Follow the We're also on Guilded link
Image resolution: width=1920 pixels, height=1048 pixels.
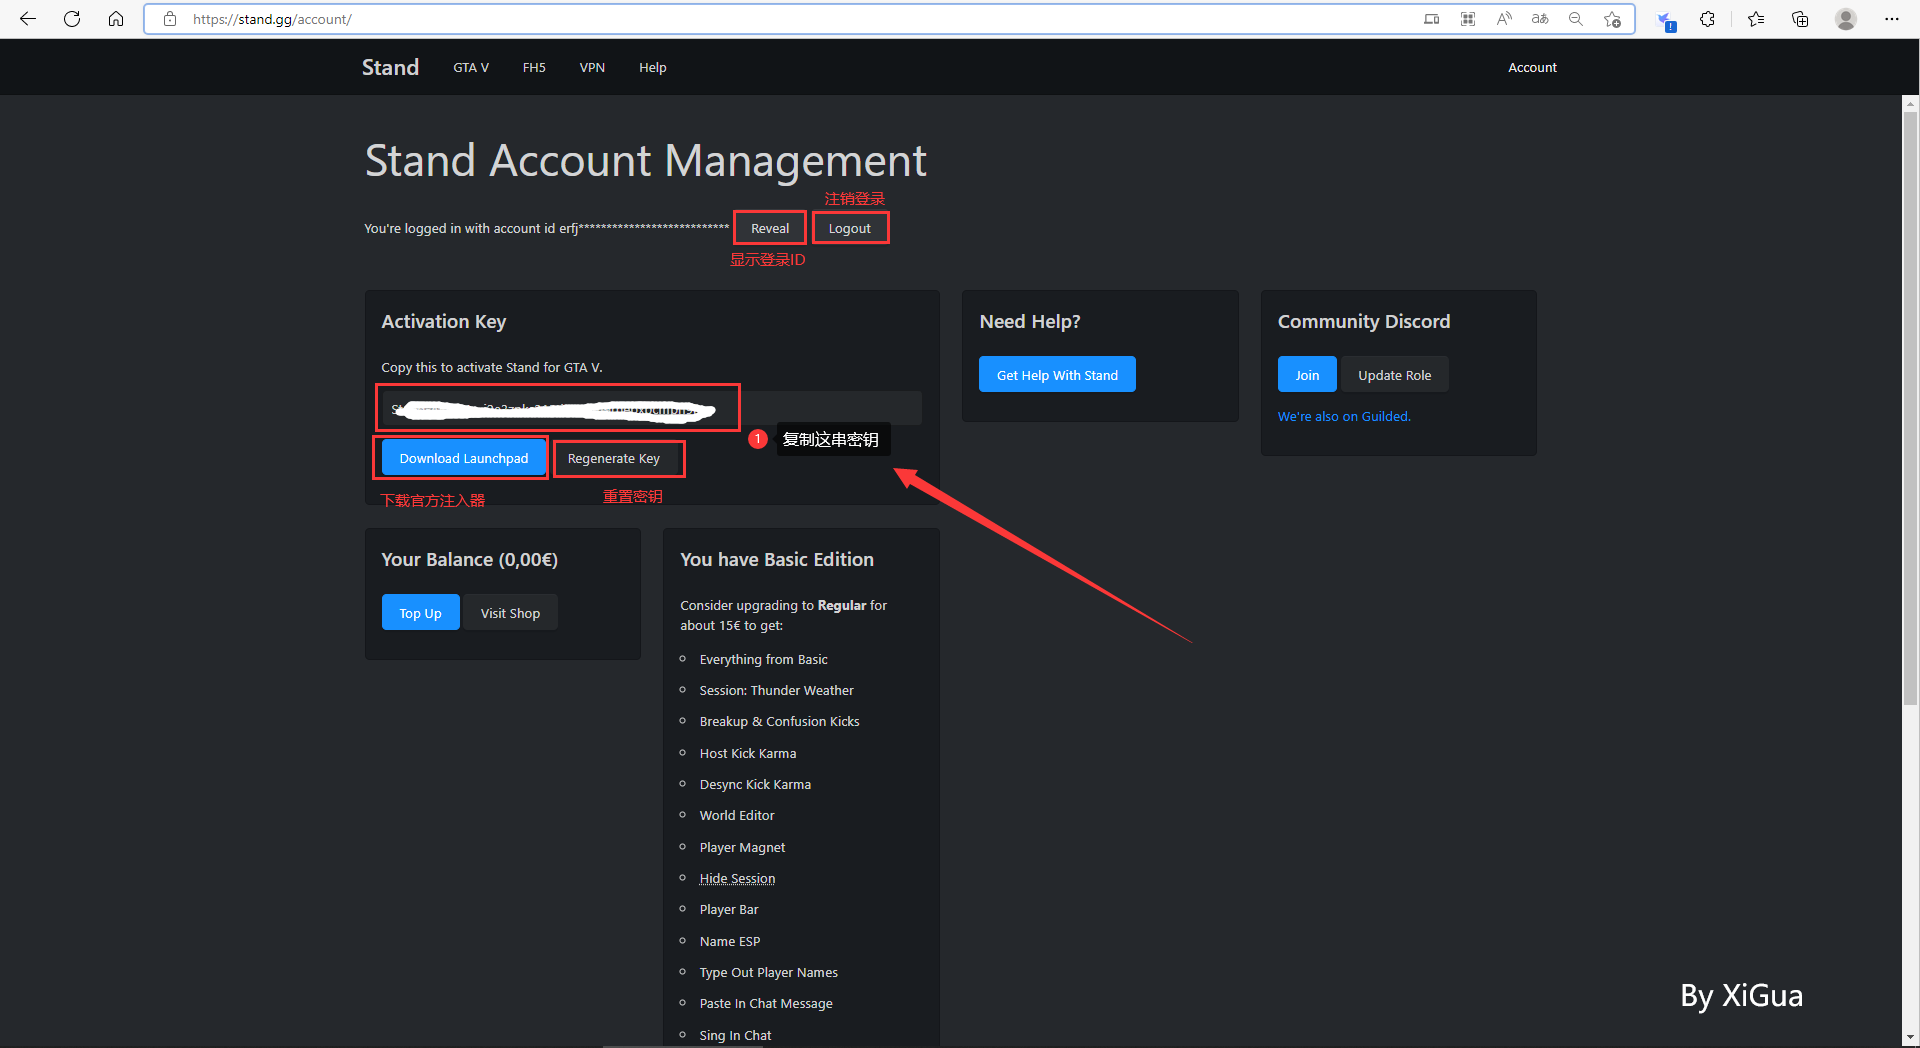pos(1344,417)
